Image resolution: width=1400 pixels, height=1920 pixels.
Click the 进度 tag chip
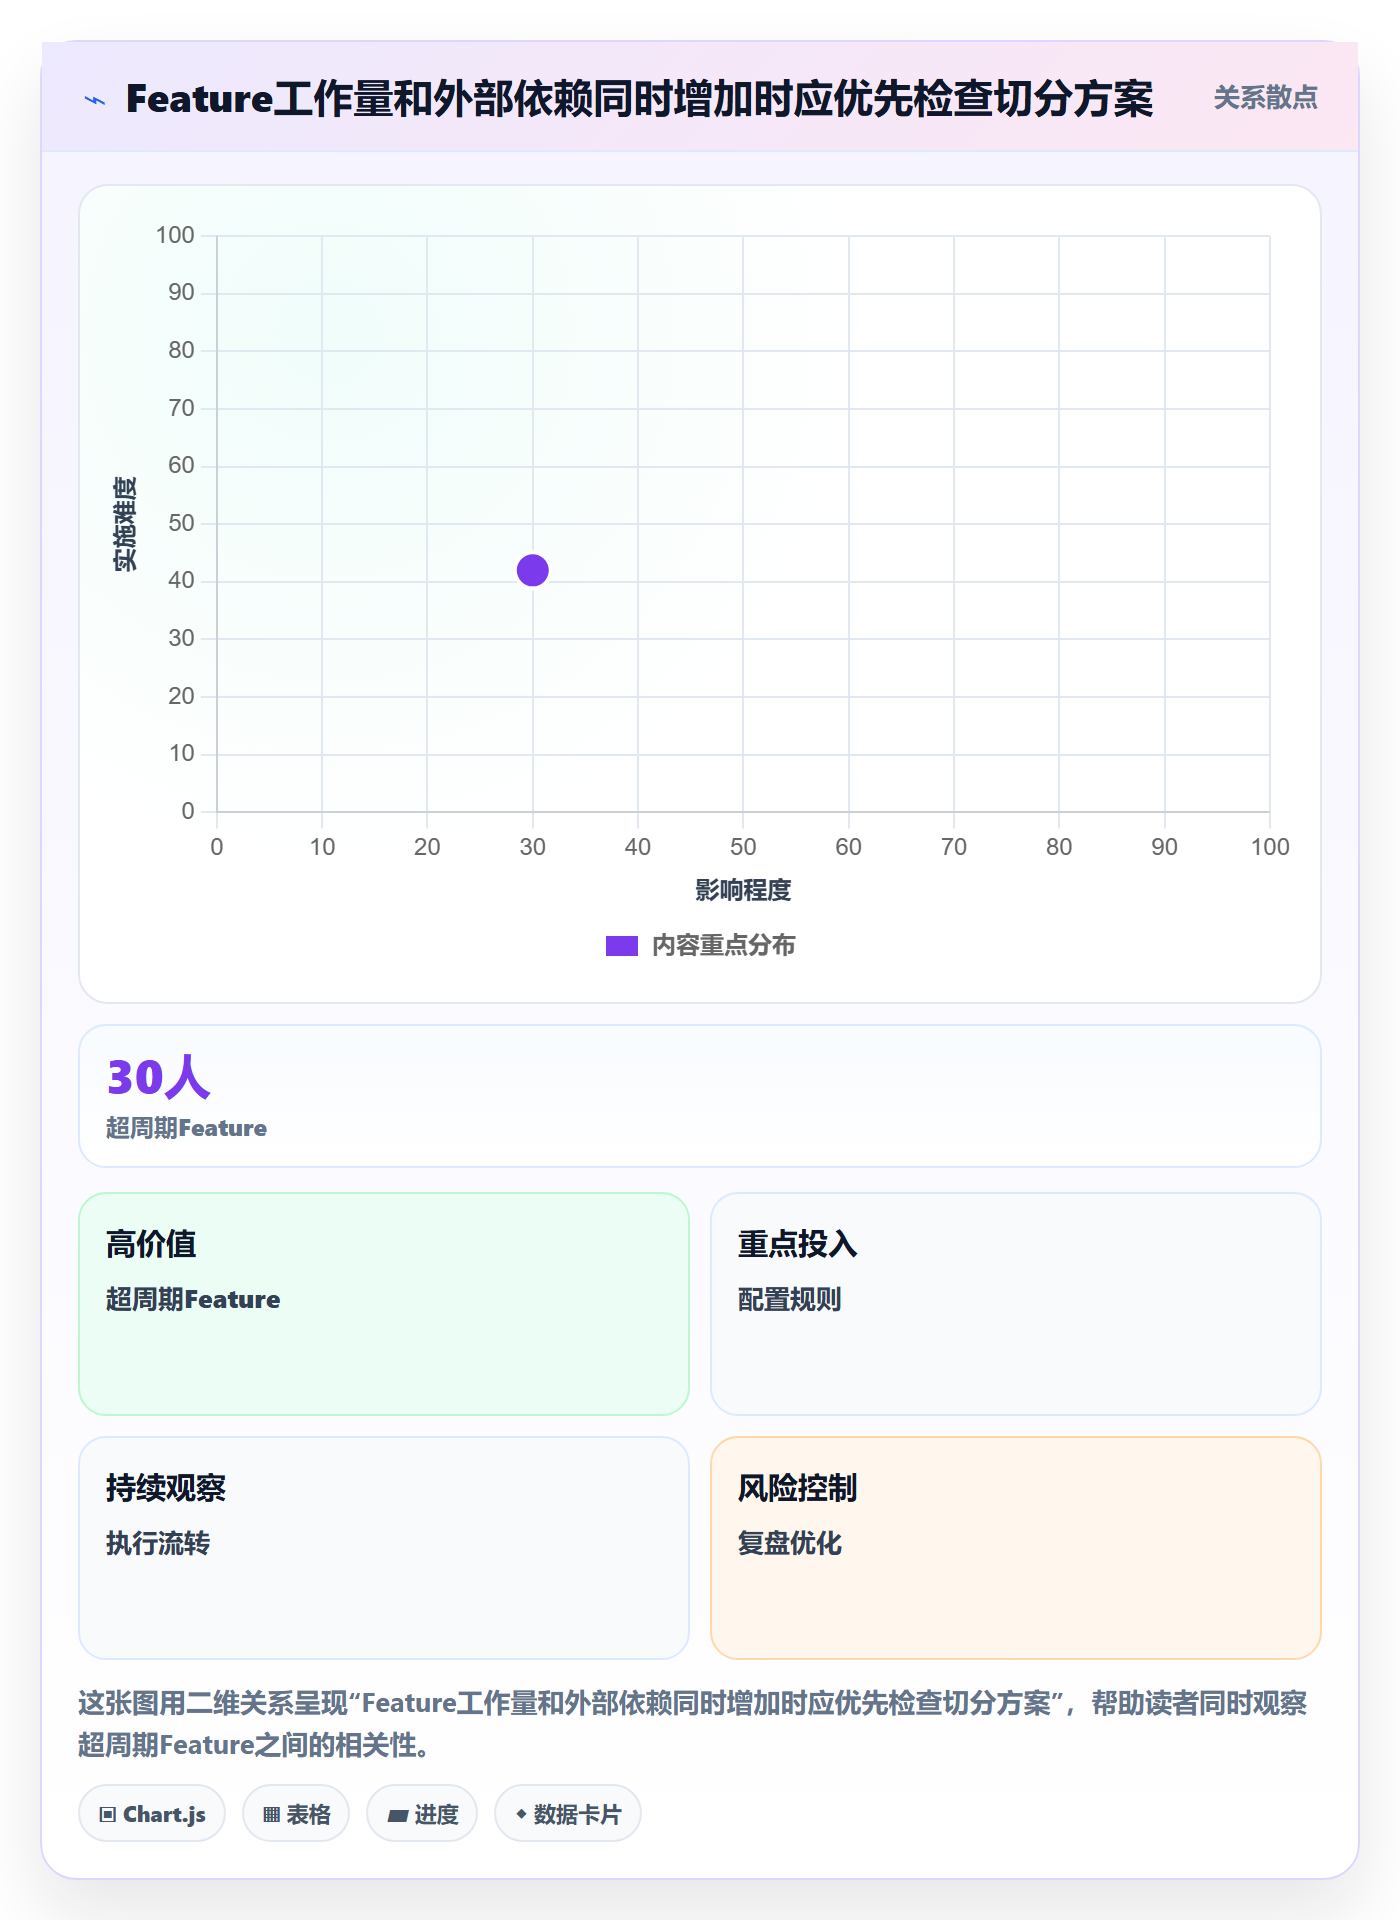point(422,1813)
